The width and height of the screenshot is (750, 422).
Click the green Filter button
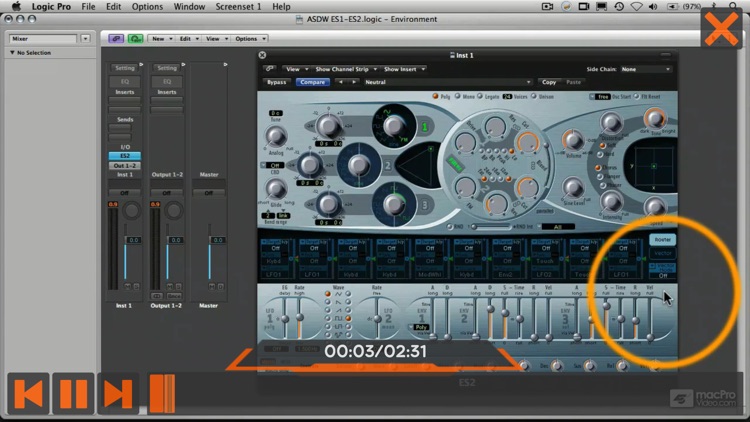[454, 165]
